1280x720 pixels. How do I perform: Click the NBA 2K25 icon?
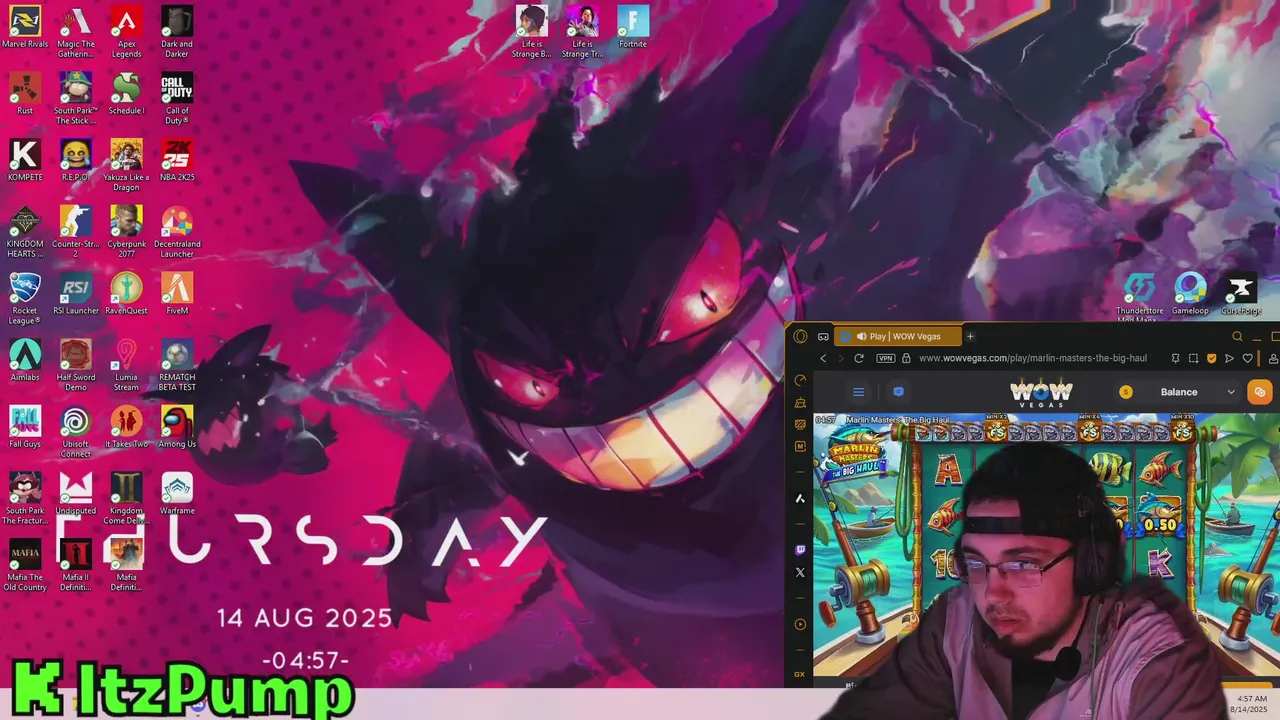[177, 160]
